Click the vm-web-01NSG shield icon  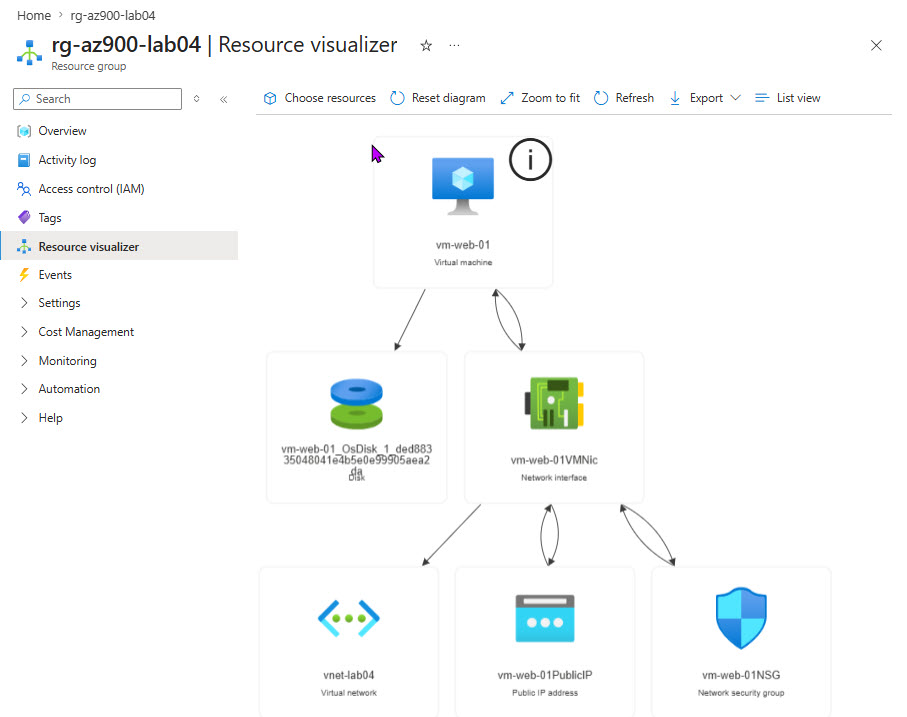pos(741,618)
